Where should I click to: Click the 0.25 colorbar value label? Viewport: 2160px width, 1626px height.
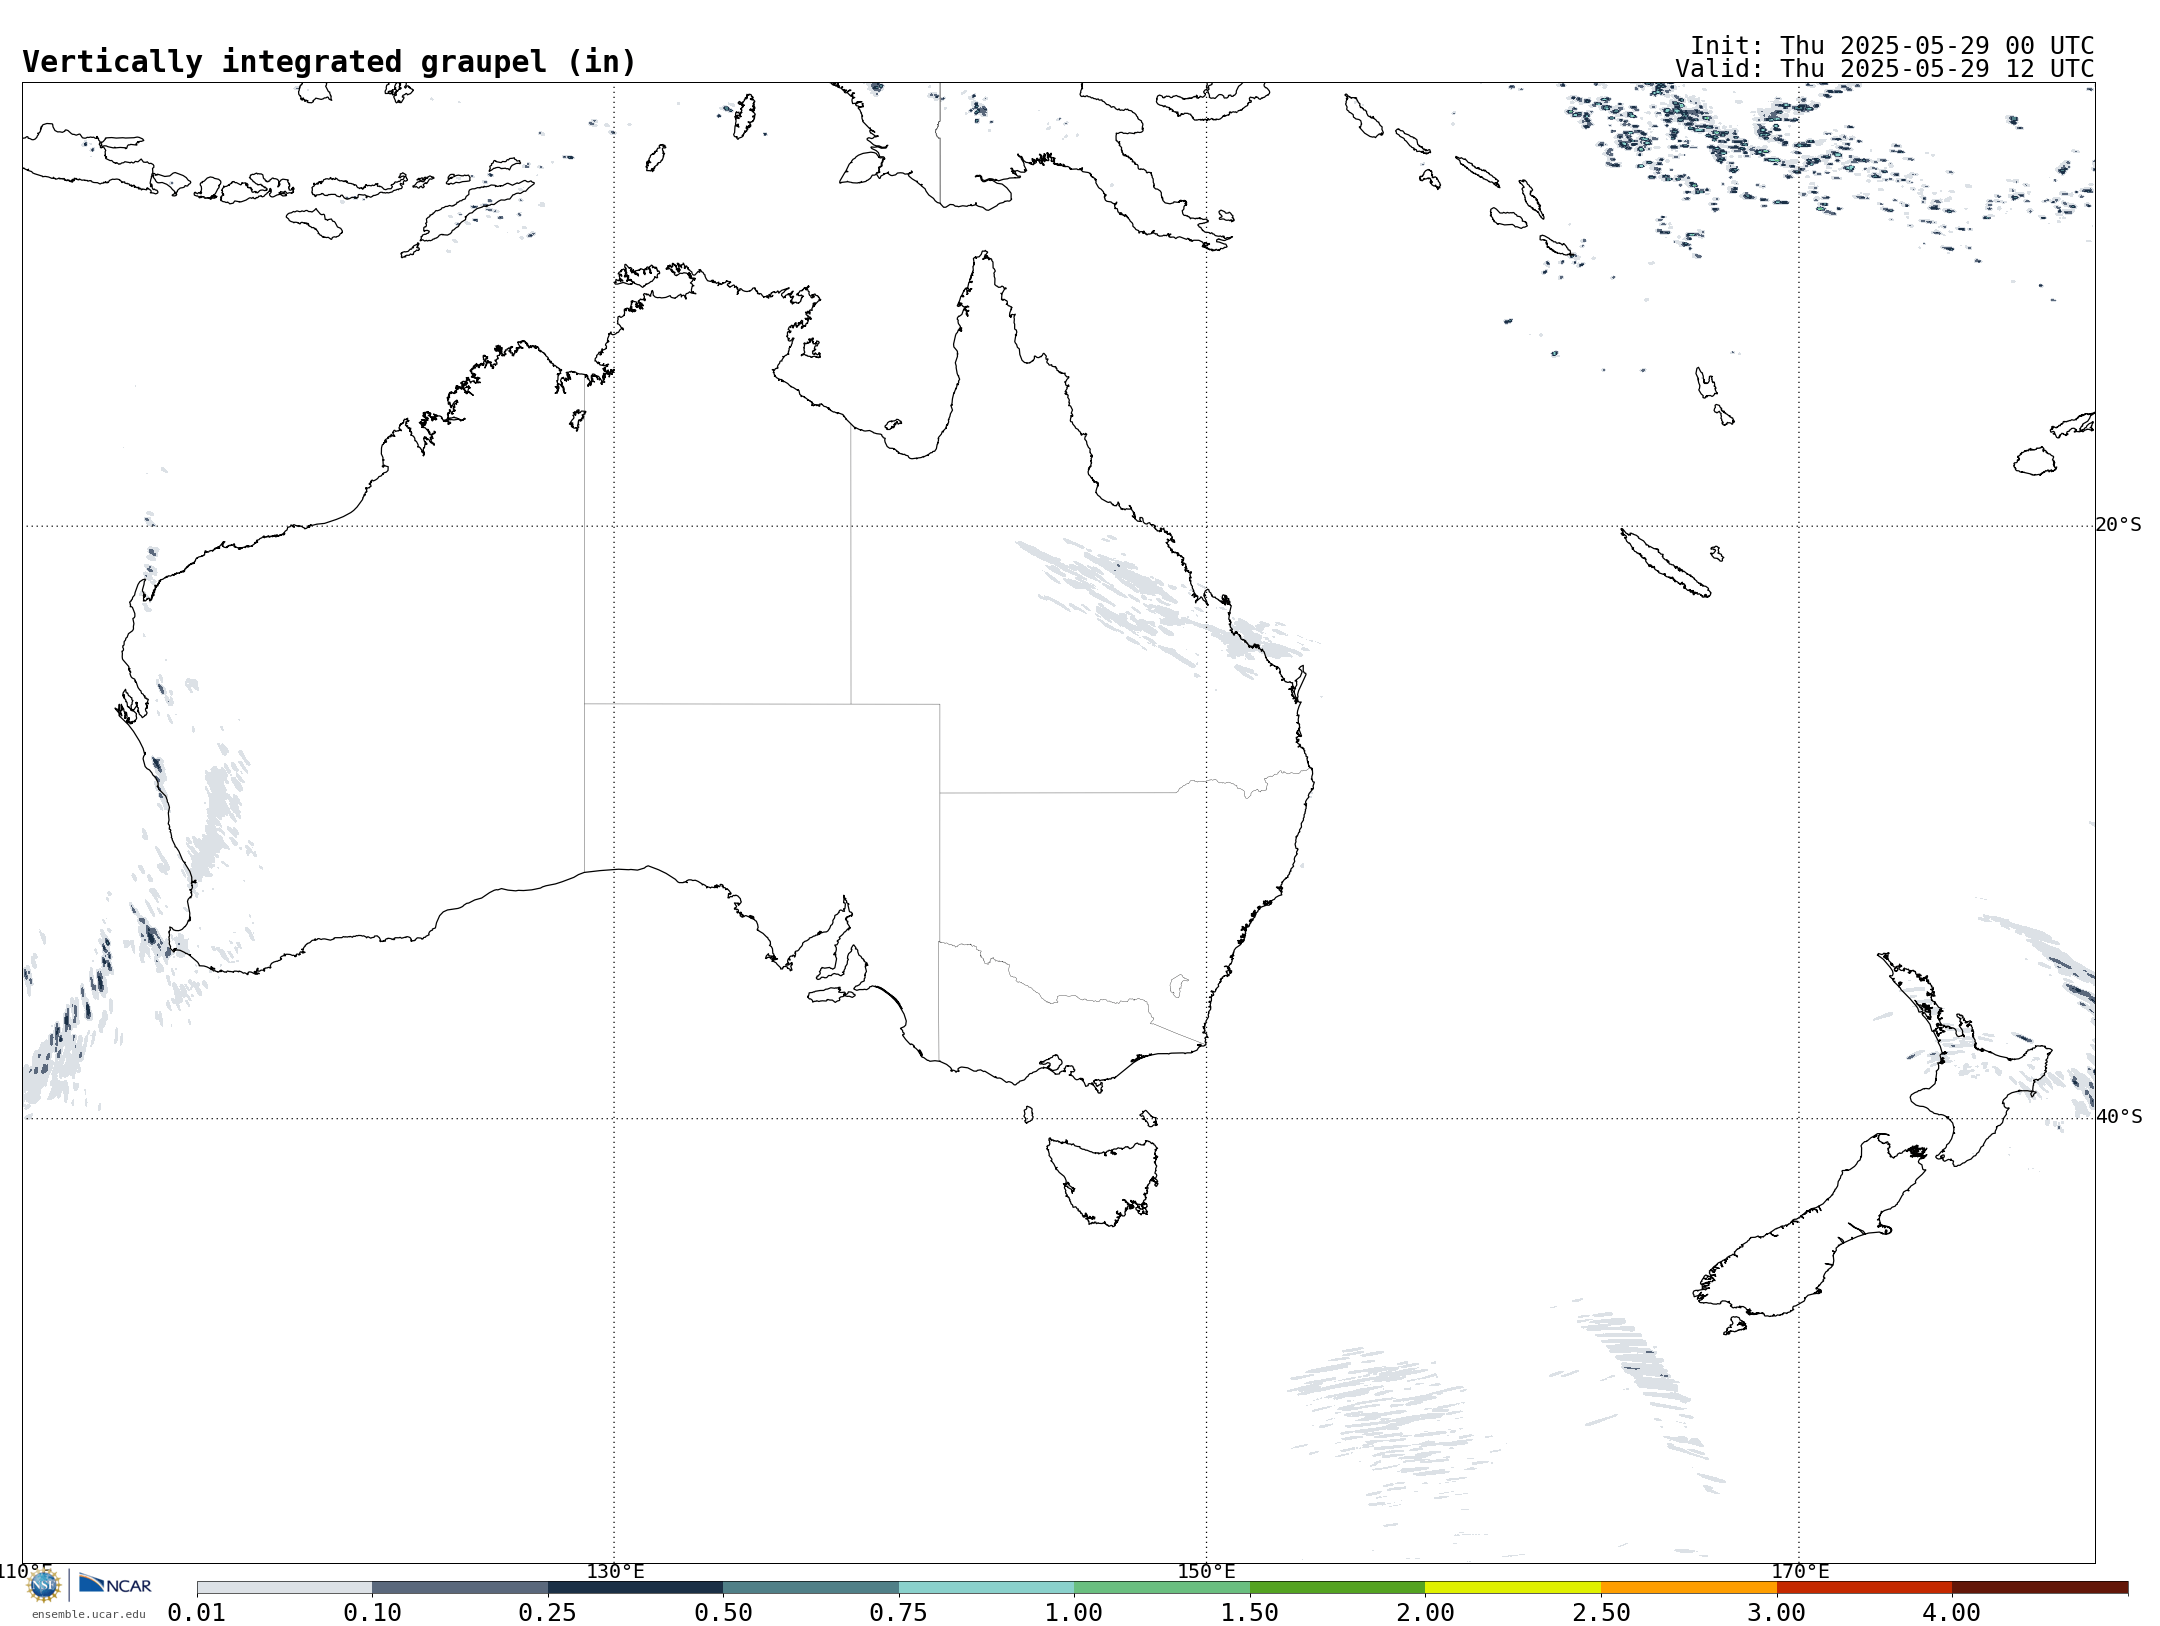(548, 1613)
